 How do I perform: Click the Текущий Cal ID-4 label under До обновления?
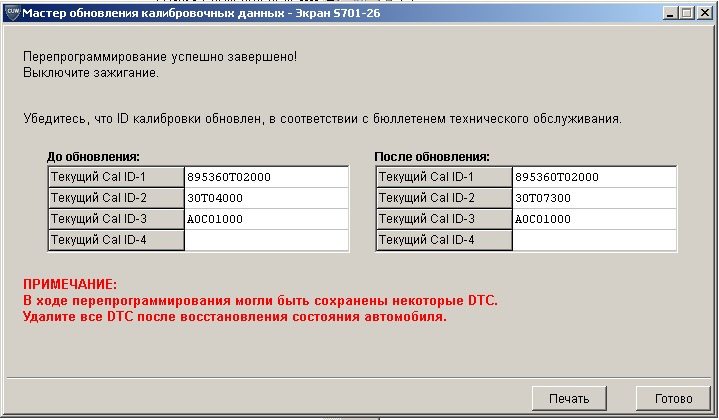click(x=116, y=240)
